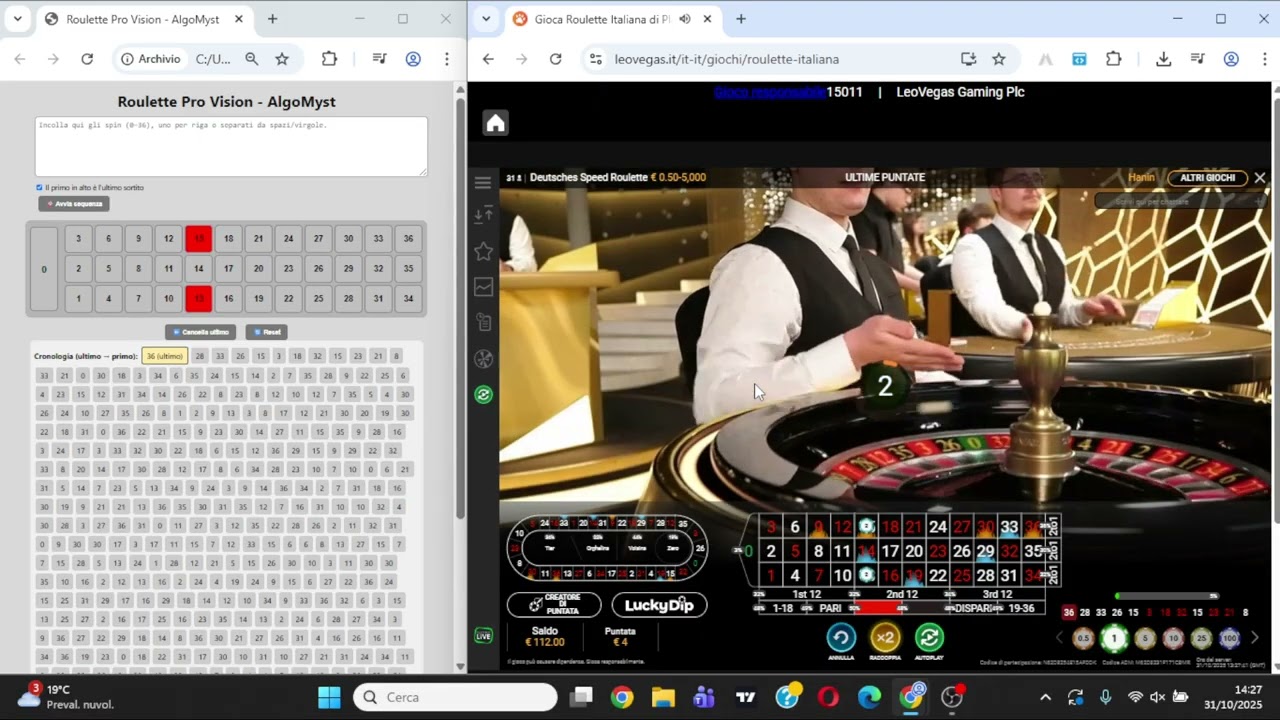Open Opera browser from the taskbar
Screen dimensions: 1280x720
click(x=828, y=697)
